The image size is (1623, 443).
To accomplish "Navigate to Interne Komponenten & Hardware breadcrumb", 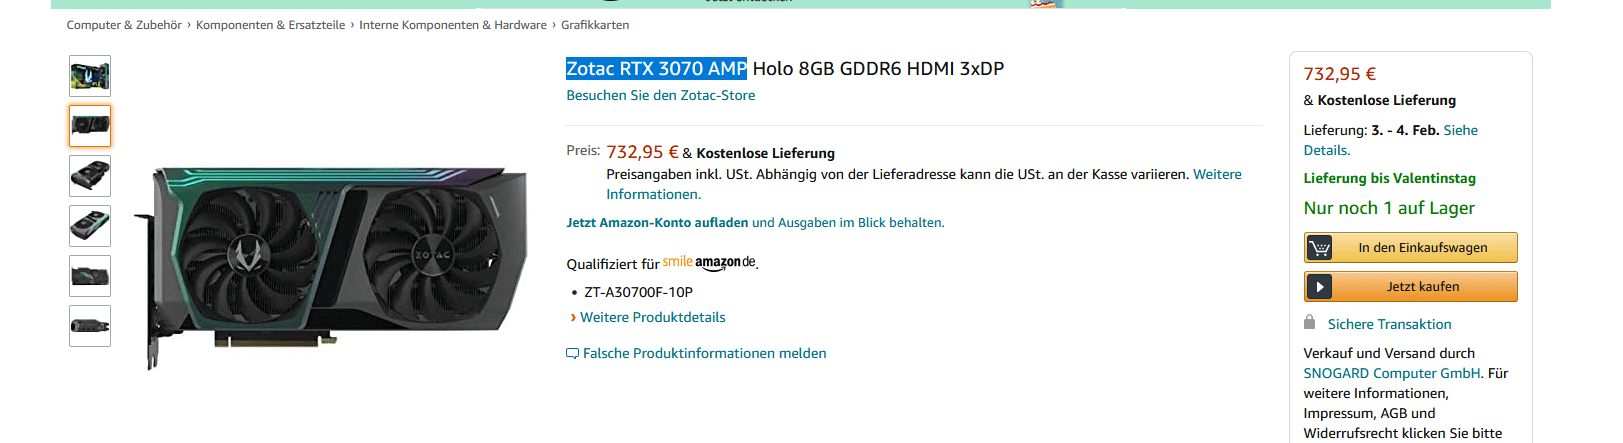I will click(453, 25).
